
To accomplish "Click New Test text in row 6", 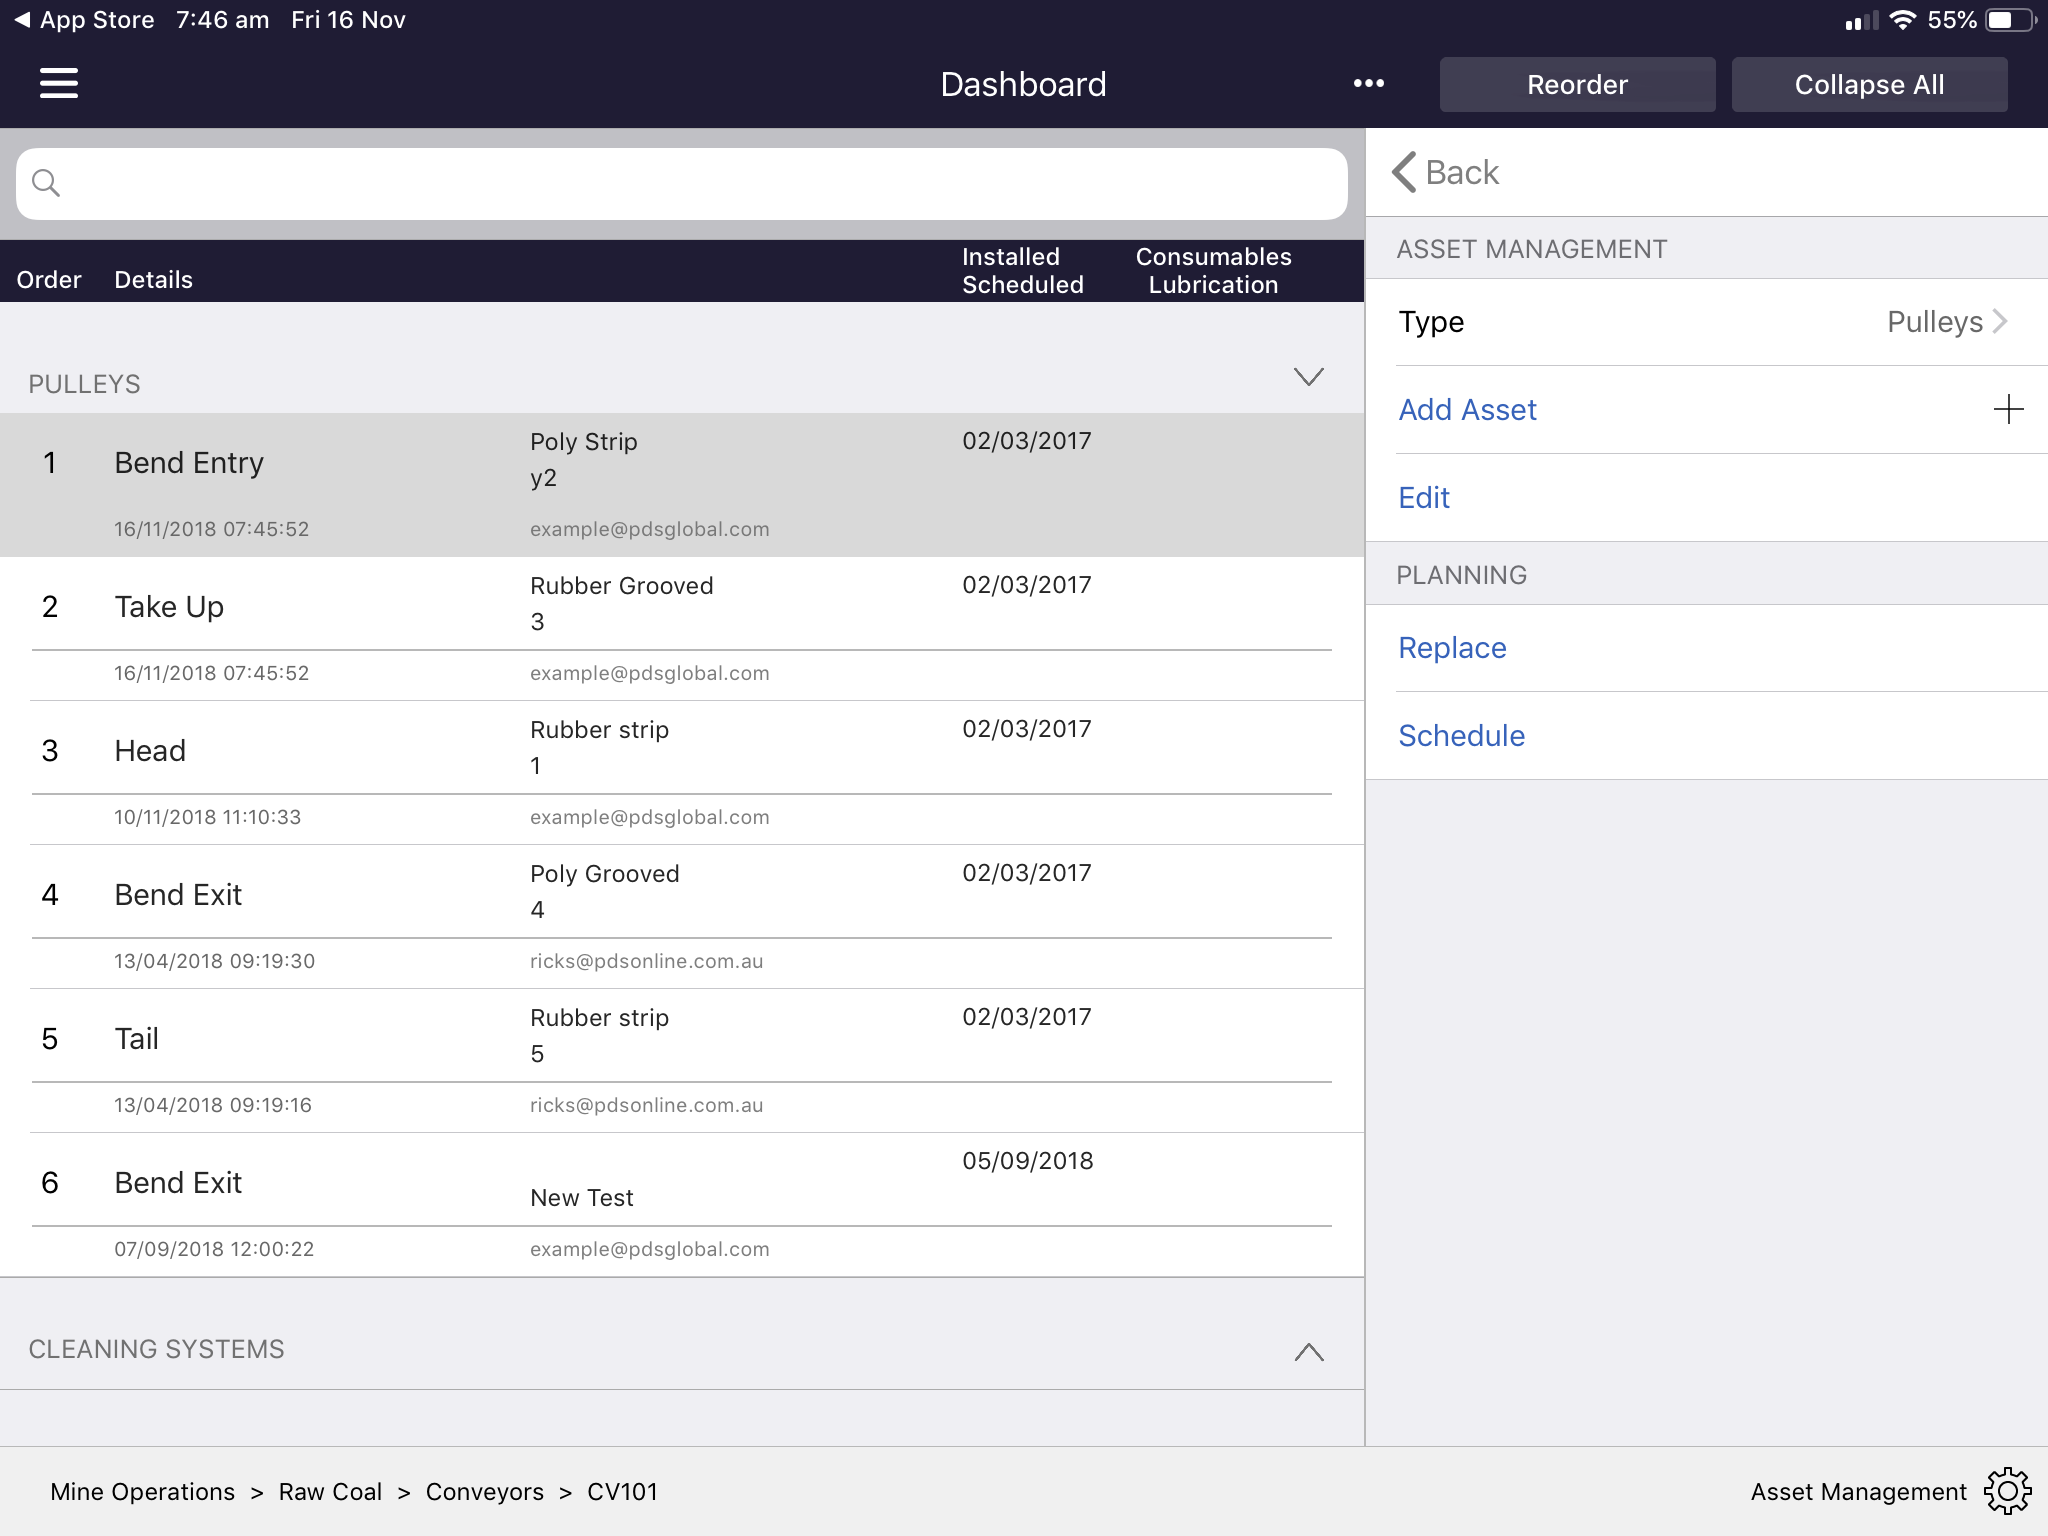I will click(x=581, y=1198).
